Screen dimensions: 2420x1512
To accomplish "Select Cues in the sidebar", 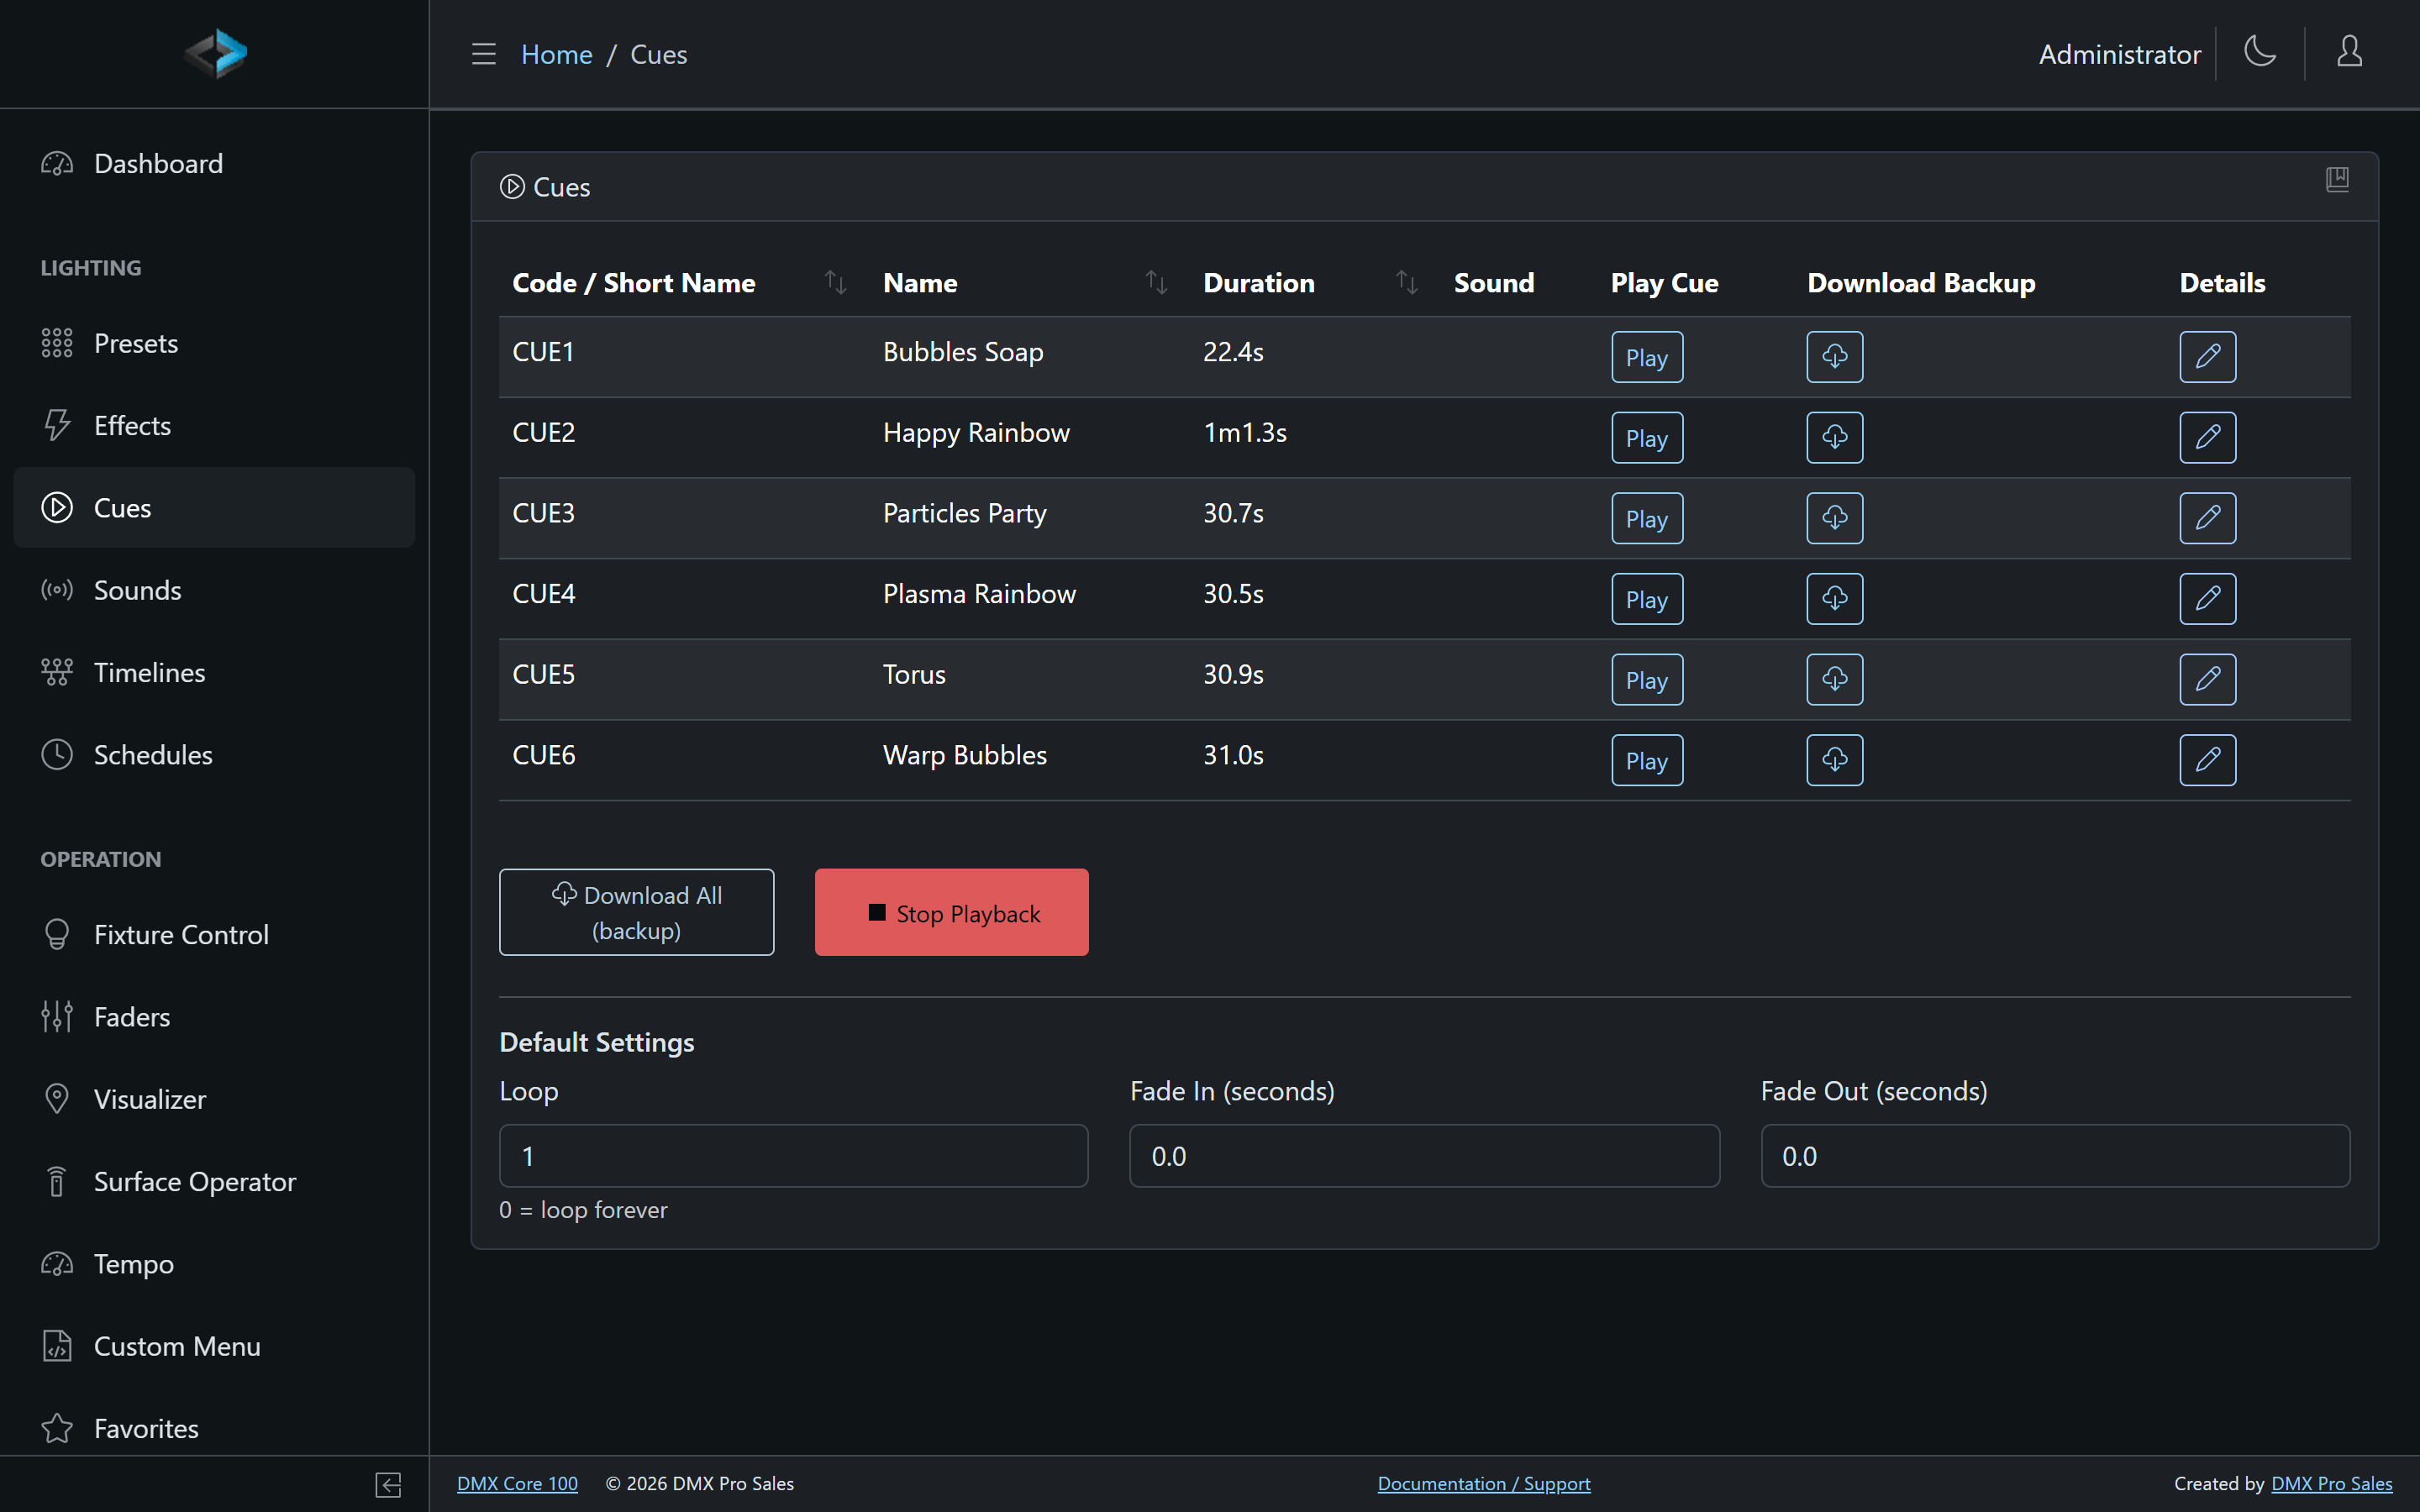I will [x=214, y=508].
